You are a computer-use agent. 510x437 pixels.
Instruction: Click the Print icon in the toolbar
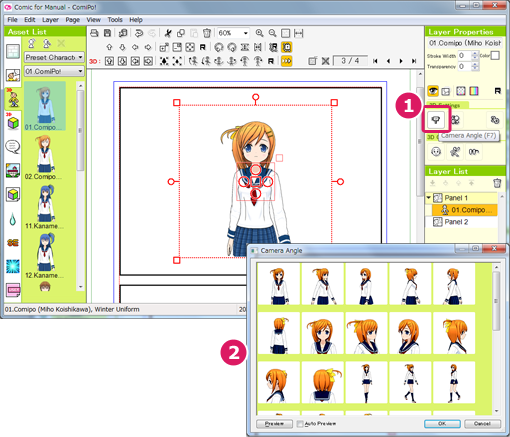tap(94, 33)
